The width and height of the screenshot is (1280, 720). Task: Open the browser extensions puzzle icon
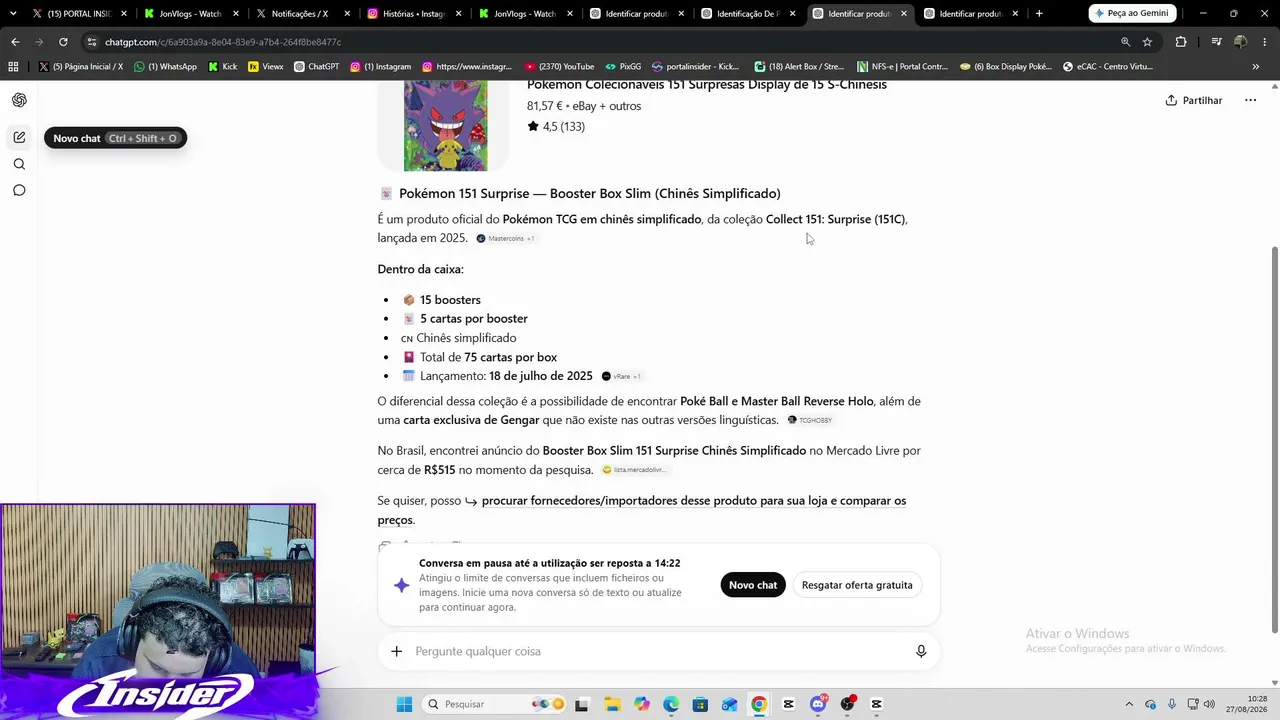pyautogui.click(x=1181, y=42)
